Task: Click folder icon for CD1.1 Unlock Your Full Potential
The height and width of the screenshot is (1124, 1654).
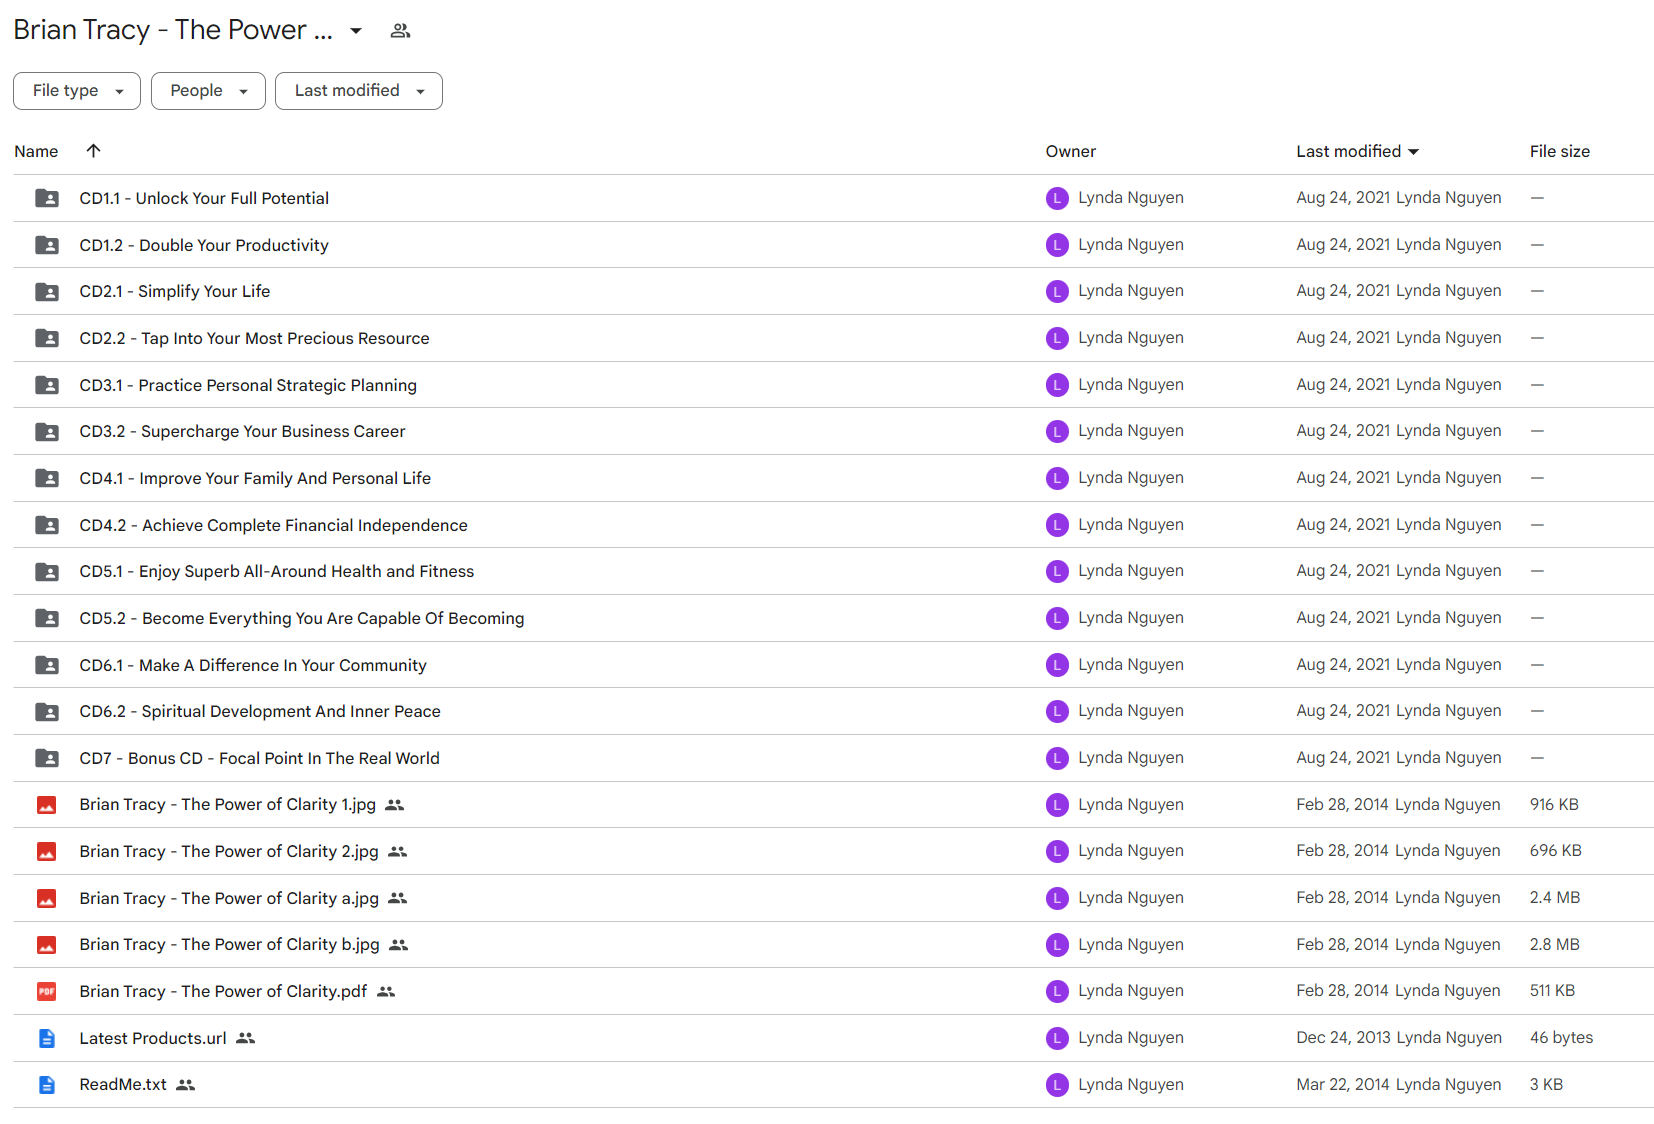Action: click(47, 198)
